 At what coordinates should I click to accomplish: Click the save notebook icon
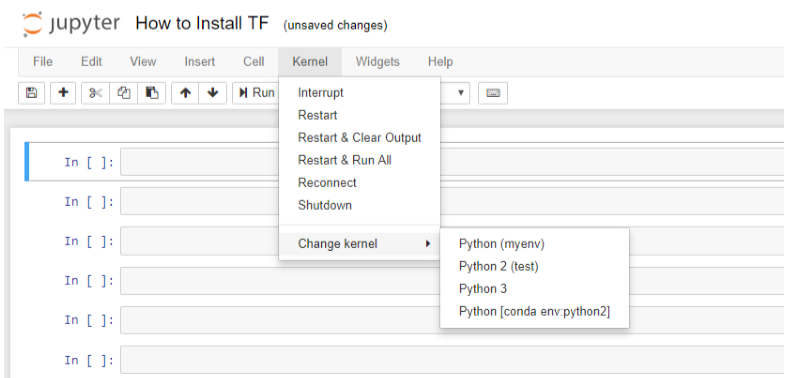[x=32, y=93]
